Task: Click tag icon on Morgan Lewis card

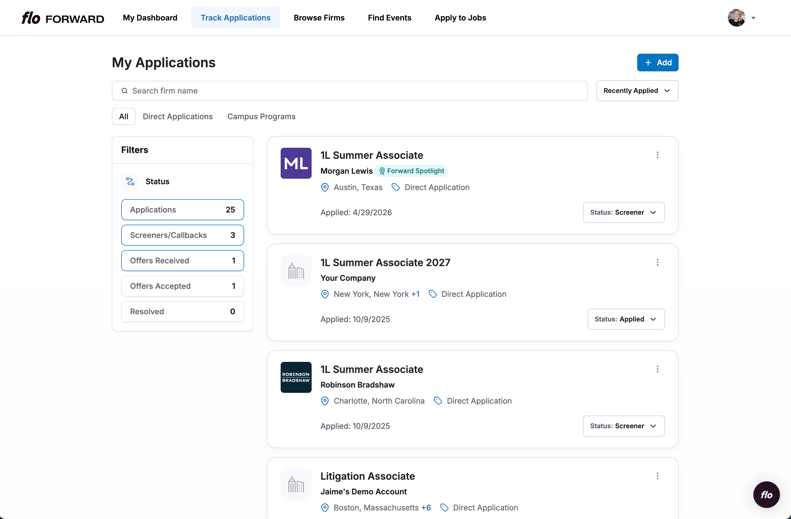Action: click(x=396, y=188)
